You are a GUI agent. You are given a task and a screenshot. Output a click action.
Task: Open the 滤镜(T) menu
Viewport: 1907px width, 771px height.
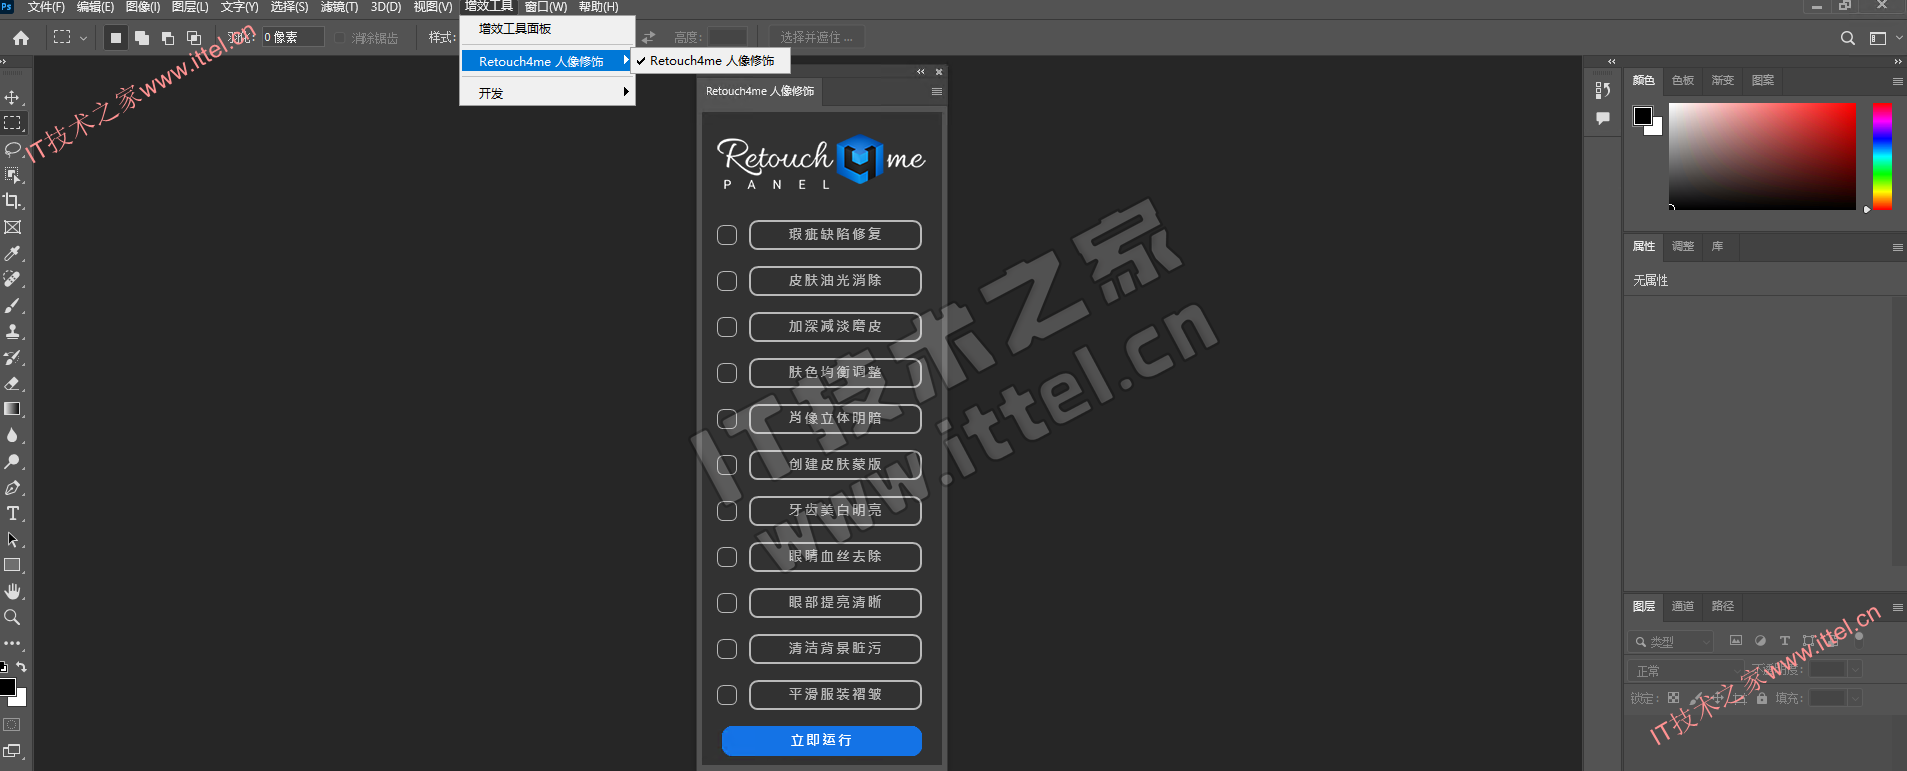(x=339, y=7)
